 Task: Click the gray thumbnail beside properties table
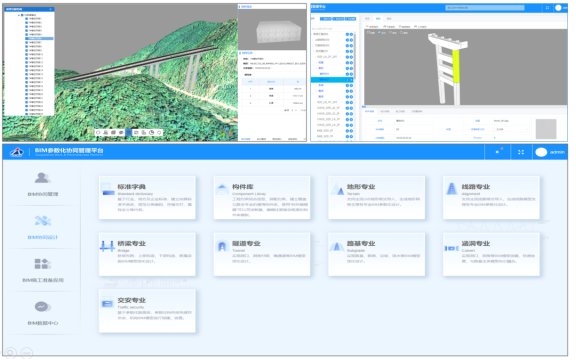pyautogui.click(x=546, y=129)
